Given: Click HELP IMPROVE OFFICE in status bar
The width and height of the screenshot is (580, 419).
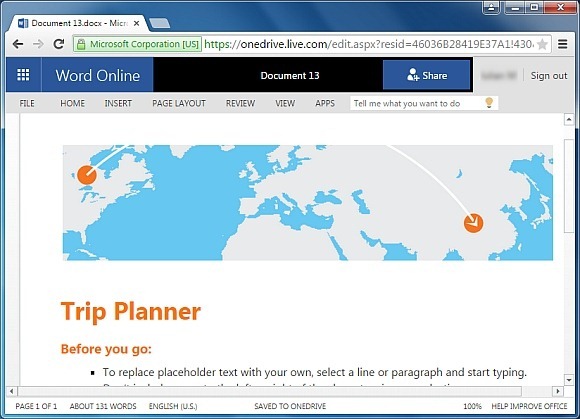Looking at the screenshot, I should (x=529, y=406).
